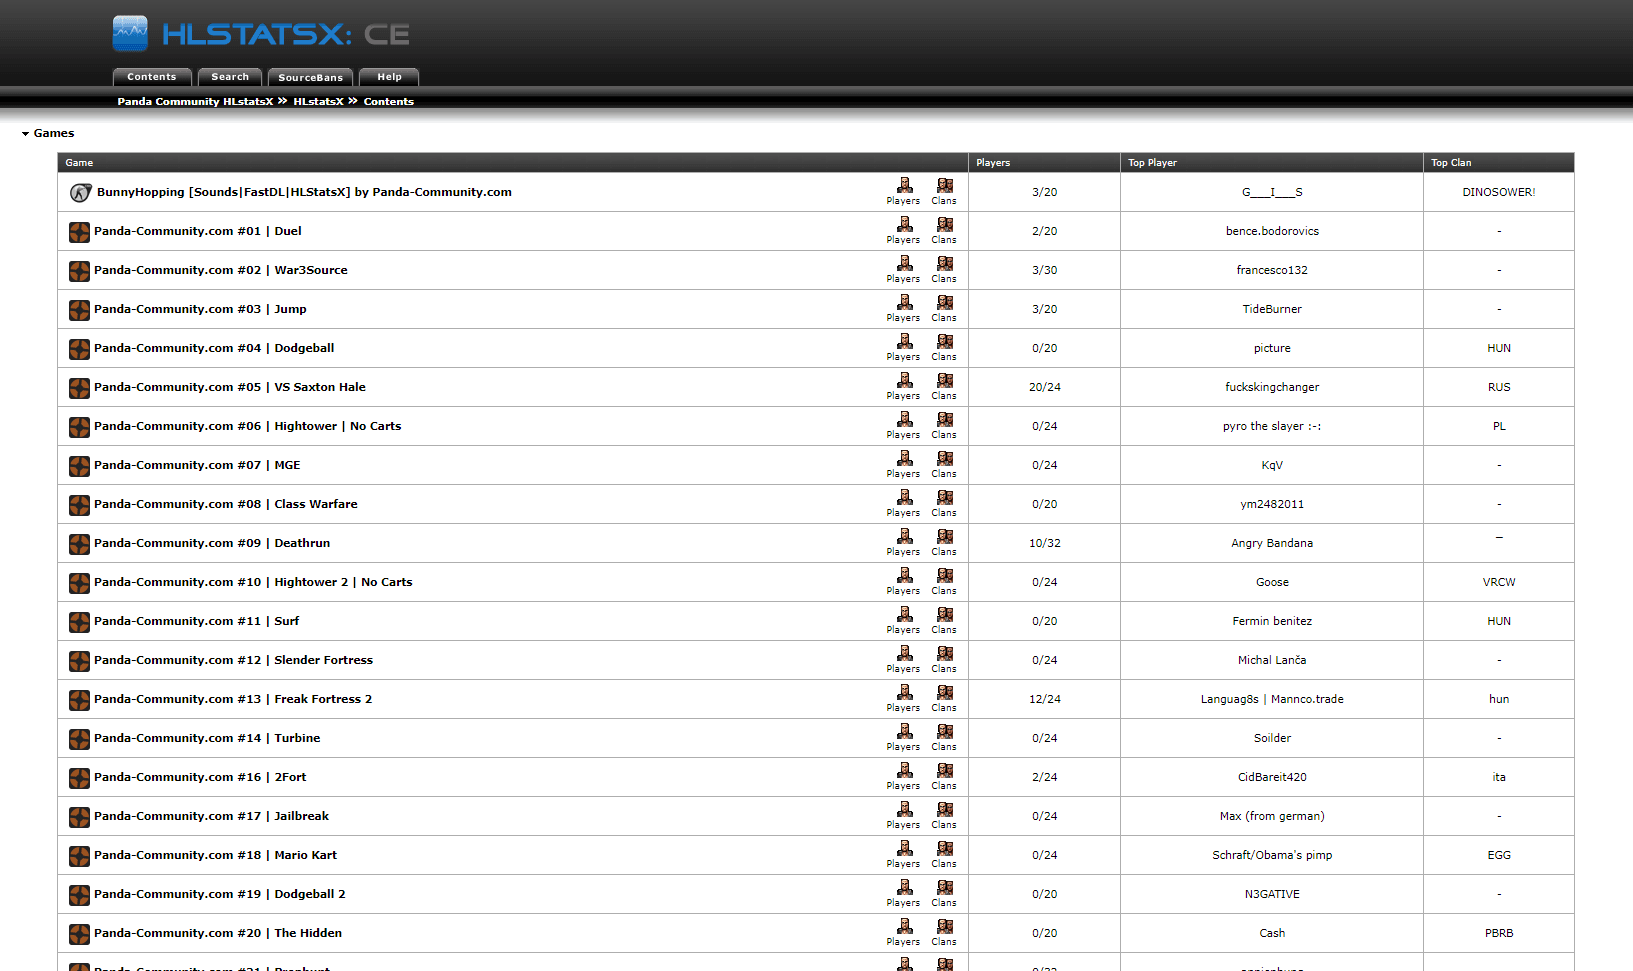
Task: Click Players icon for Deathrun server
Action: click(903, 541)
